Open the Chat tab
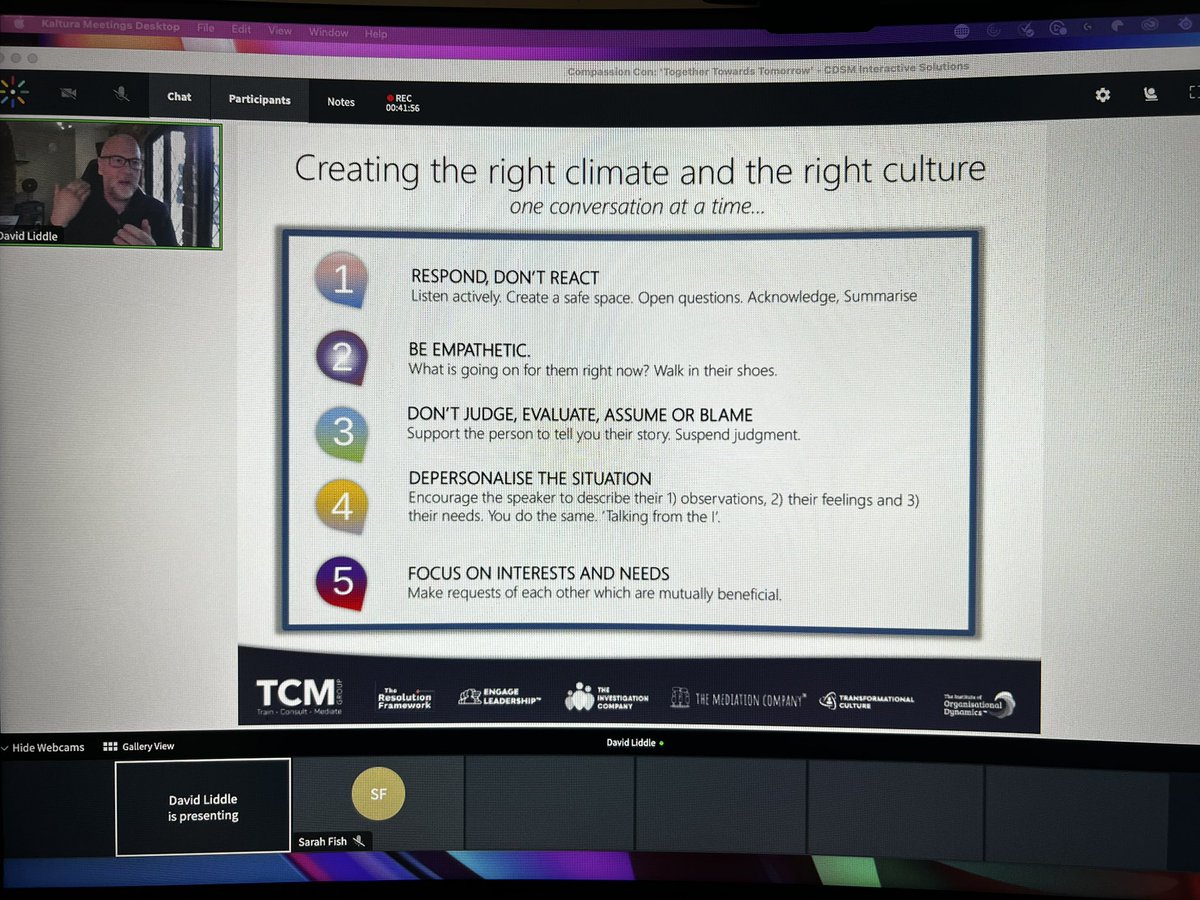 179,97
